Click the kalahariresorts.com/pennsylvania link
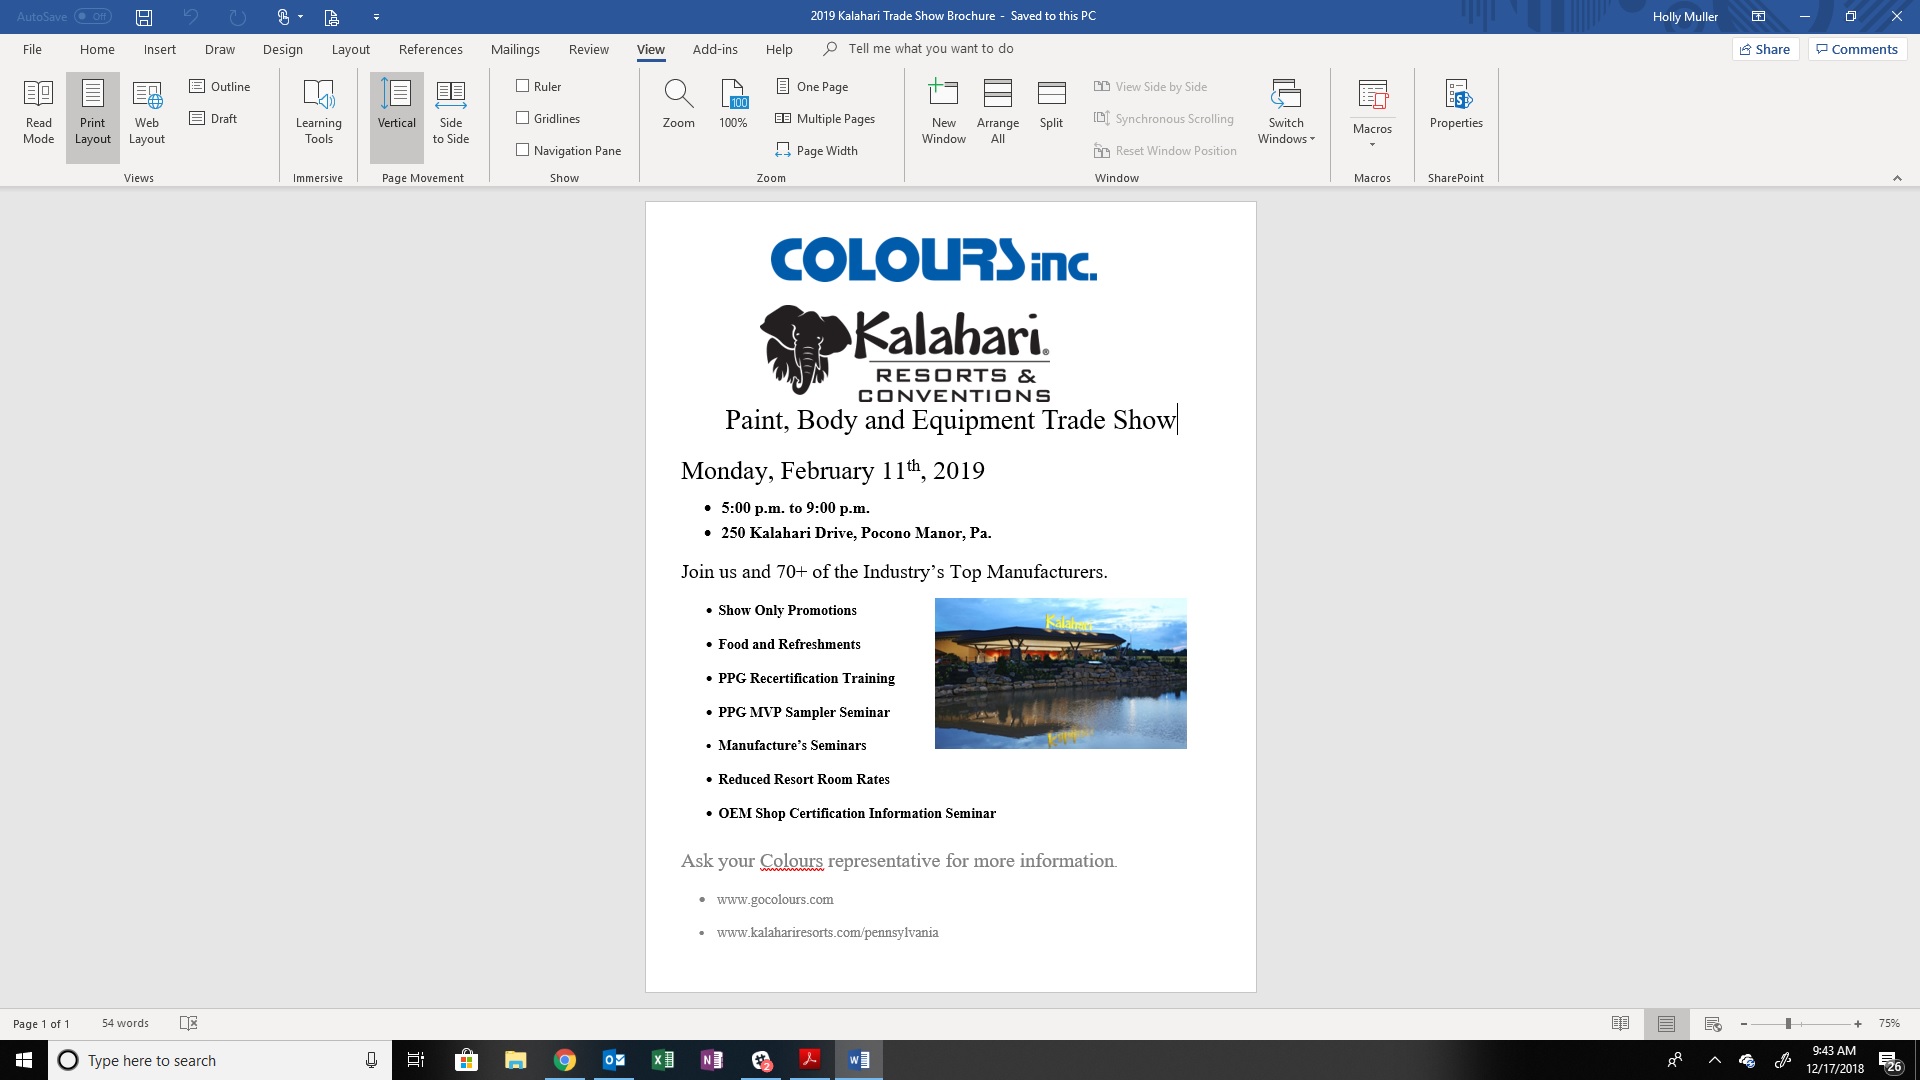Viewport: 1920px width, 1080px height. (x=827, y=932)
